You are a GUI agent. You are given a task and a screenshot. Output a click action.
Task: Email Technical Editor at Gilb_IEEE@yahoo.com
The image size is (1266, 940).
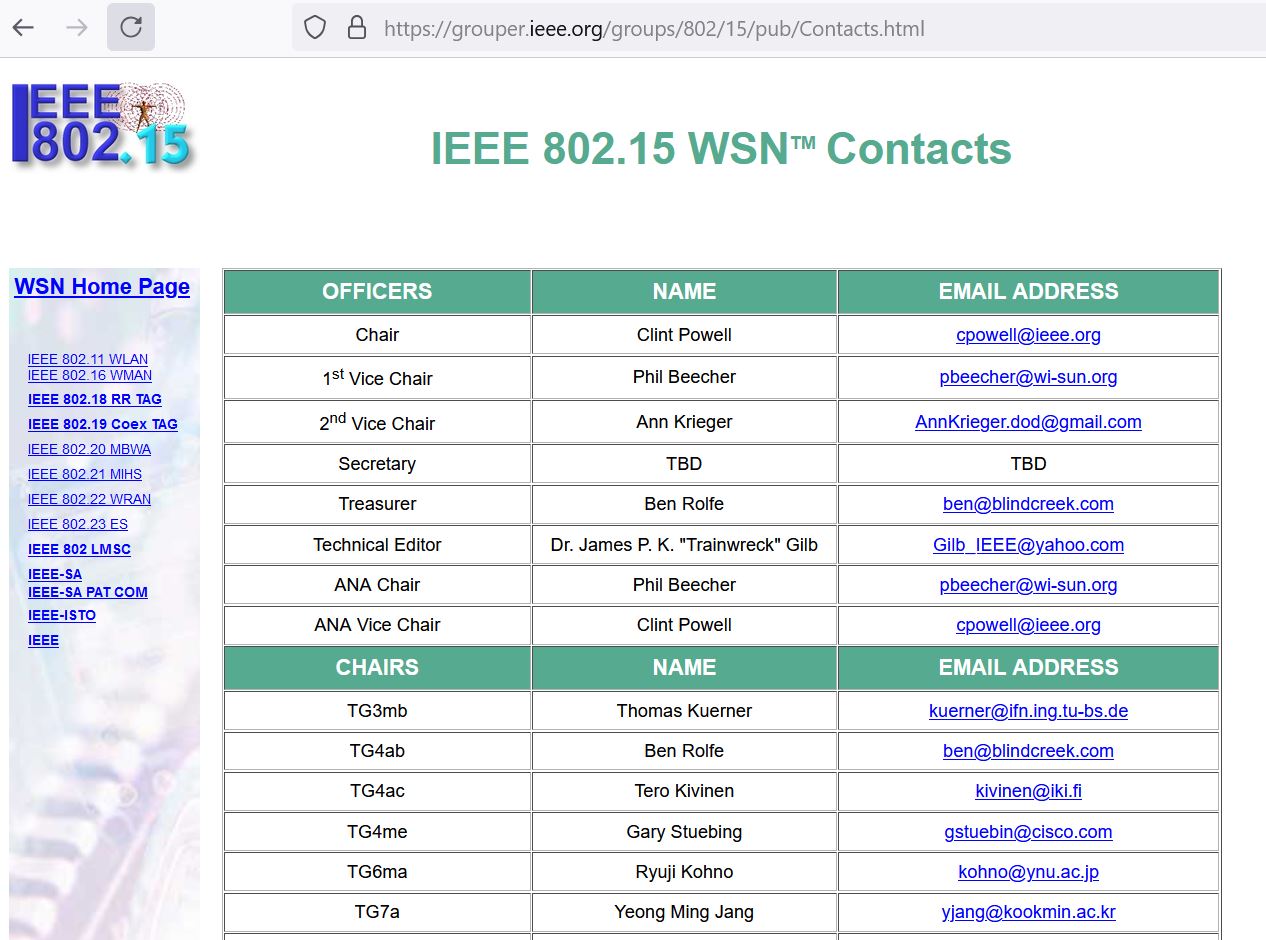(1028, 545)
